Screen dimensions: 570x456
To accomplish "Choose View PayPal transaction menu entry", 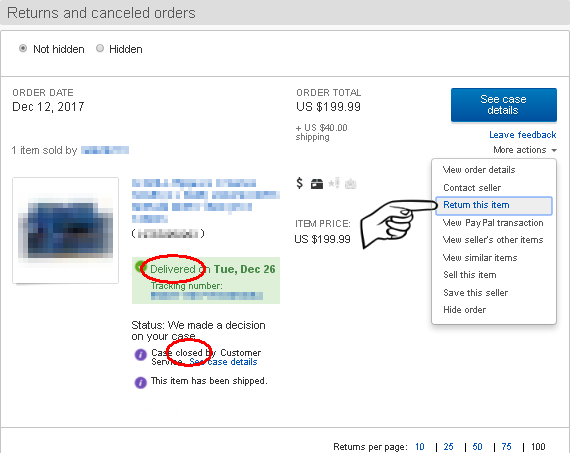I will 493,223.
